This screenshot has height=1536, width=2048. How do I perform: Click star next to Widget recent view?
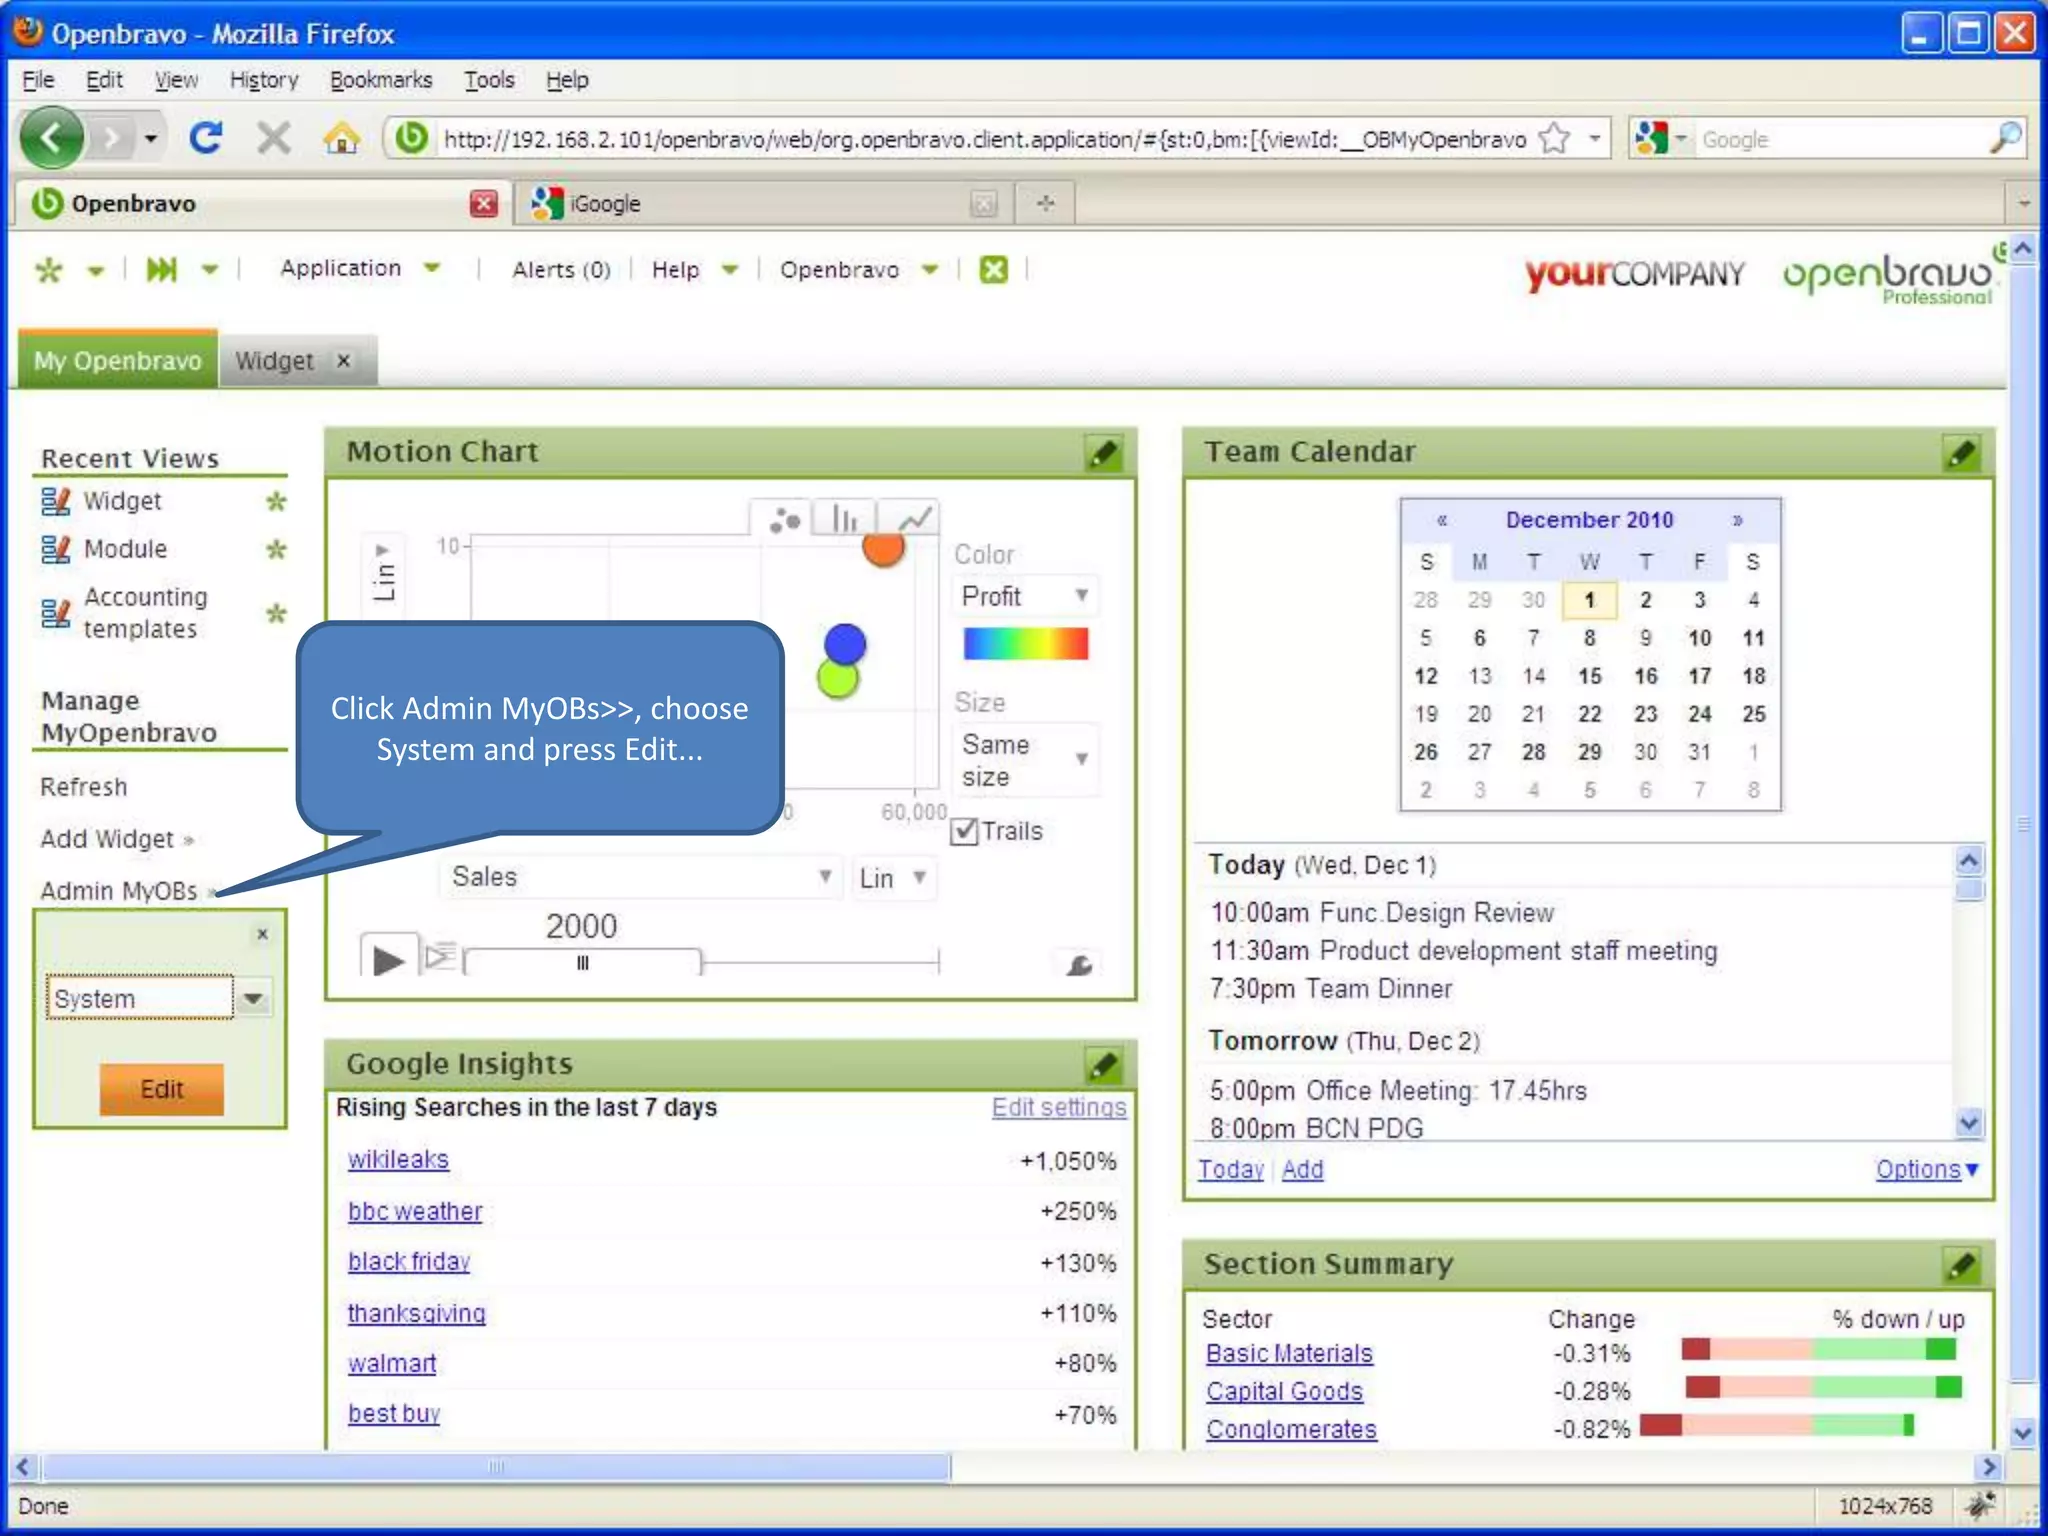click(x=276, y=501)
